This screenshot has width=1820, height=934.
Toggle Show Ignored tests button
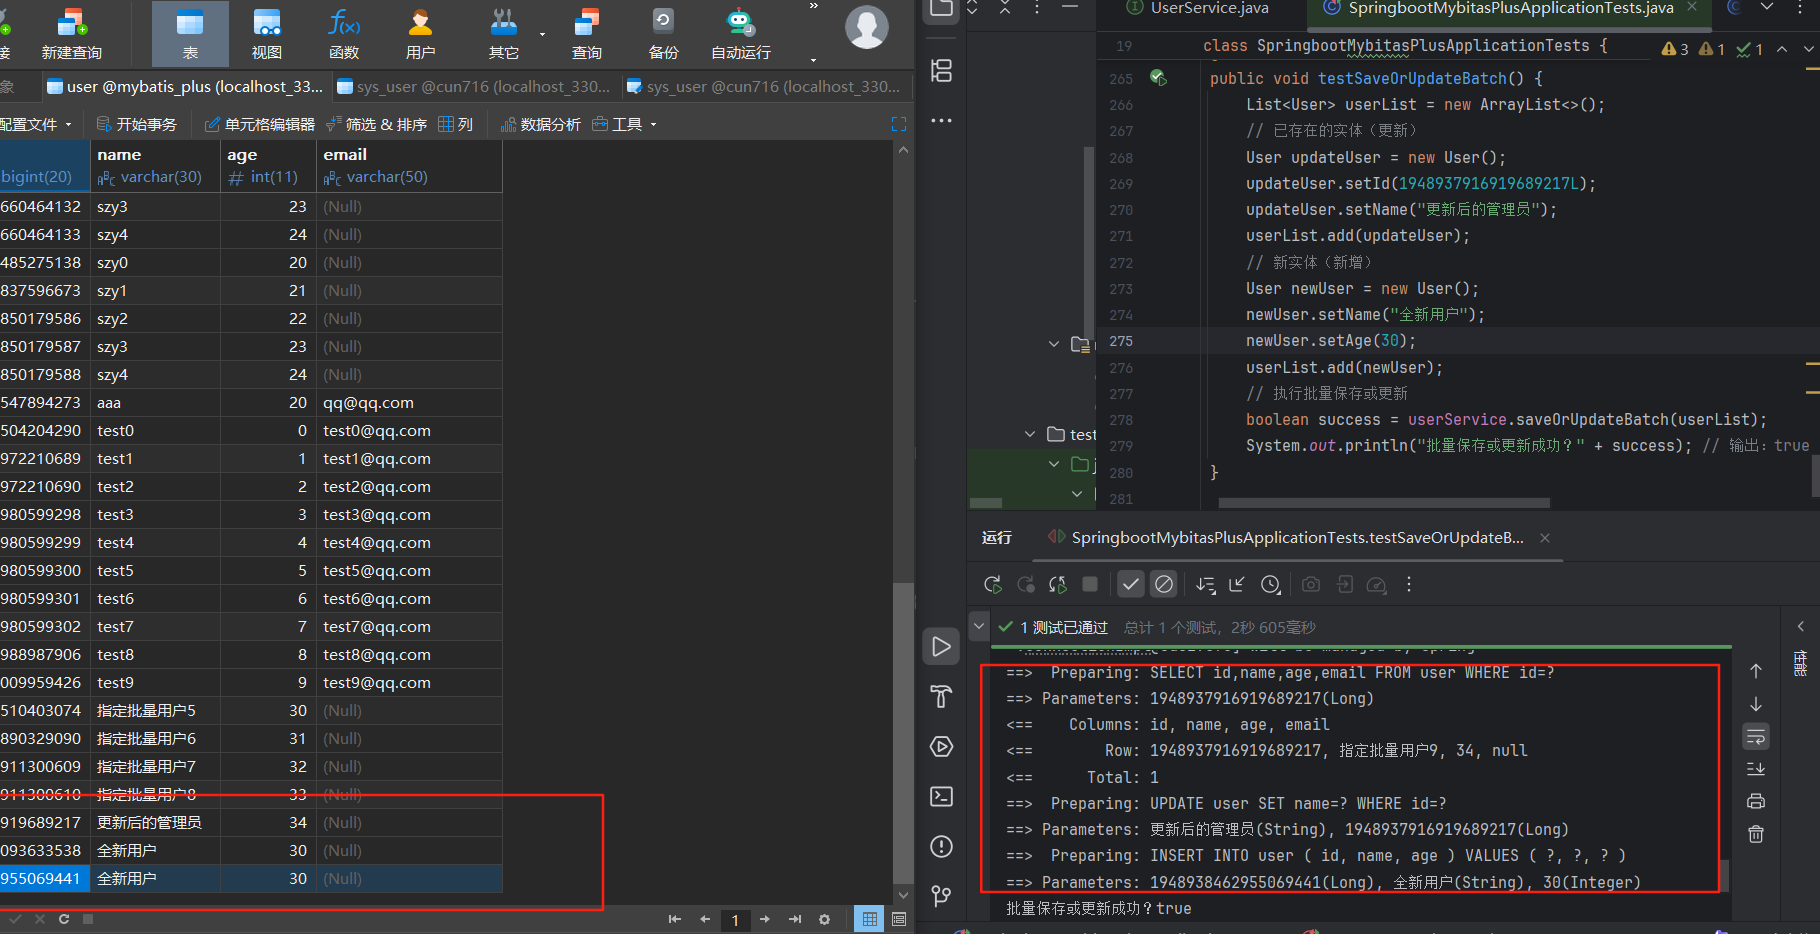click(1164, 584)
